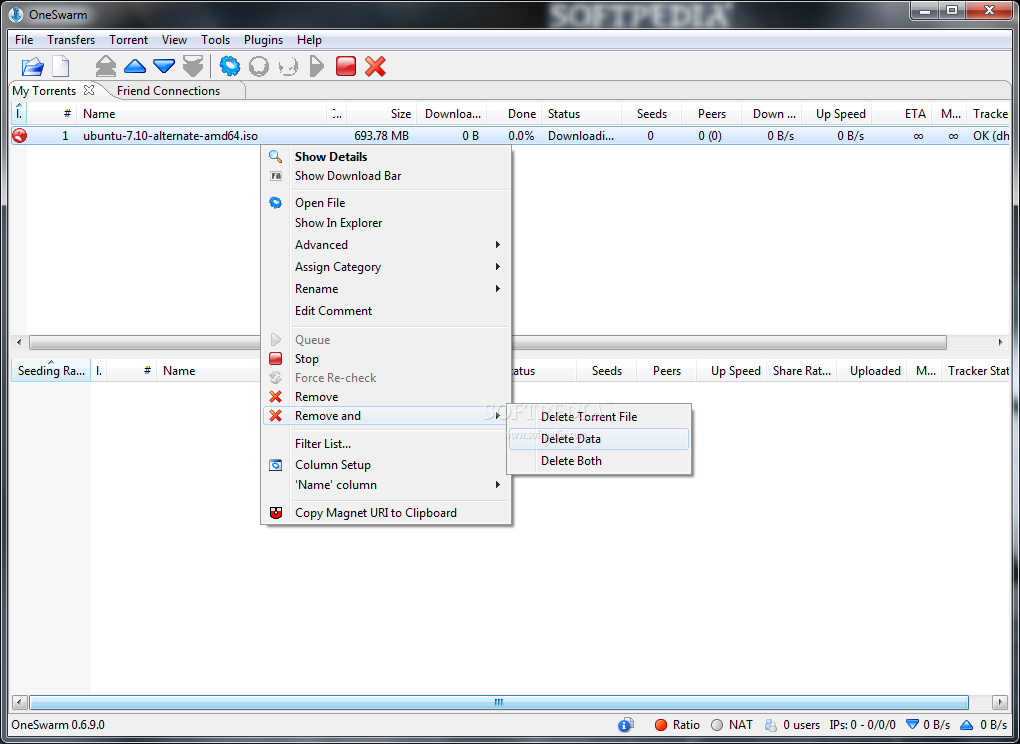Click the blank page new torrent toolbar icon
Screen dimensions: 1020x744
tap(60, 66)
